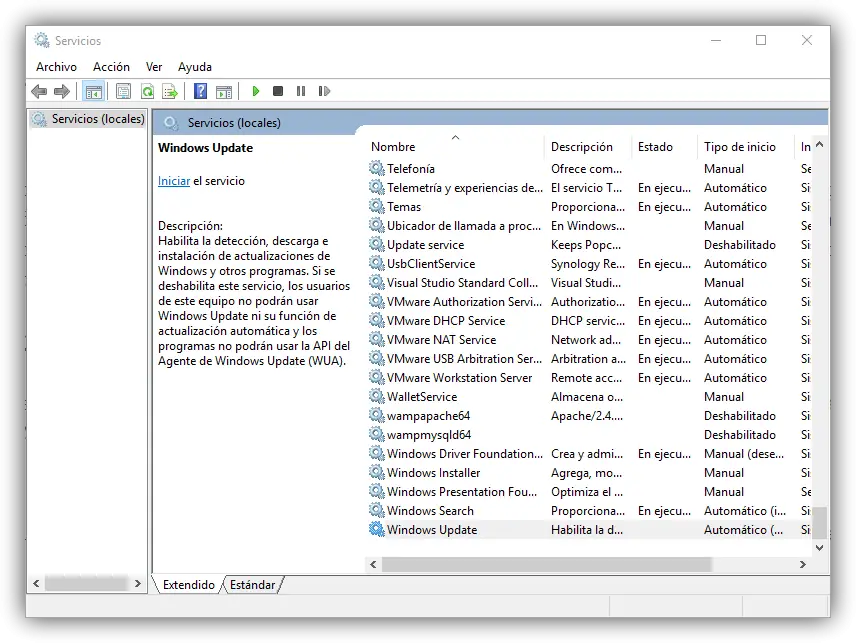
Task: Click the left pane scroll right arrow
Action: [138, 584]
